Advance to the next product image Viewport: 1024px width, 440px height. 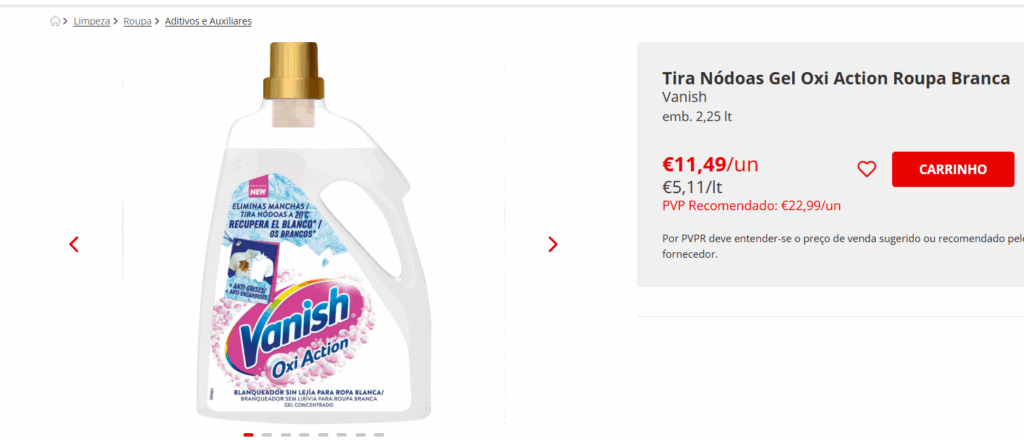(553, 244)
